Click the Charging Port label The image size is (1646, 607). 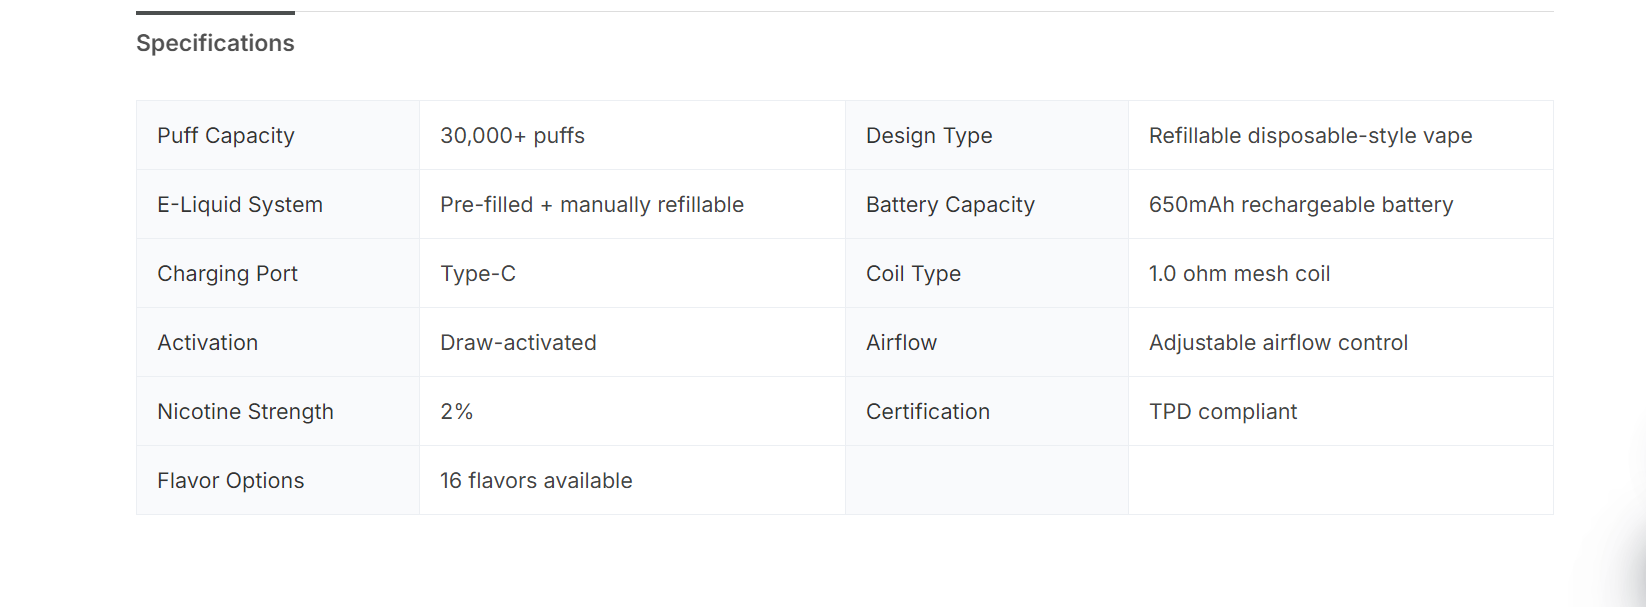point(227,274)
